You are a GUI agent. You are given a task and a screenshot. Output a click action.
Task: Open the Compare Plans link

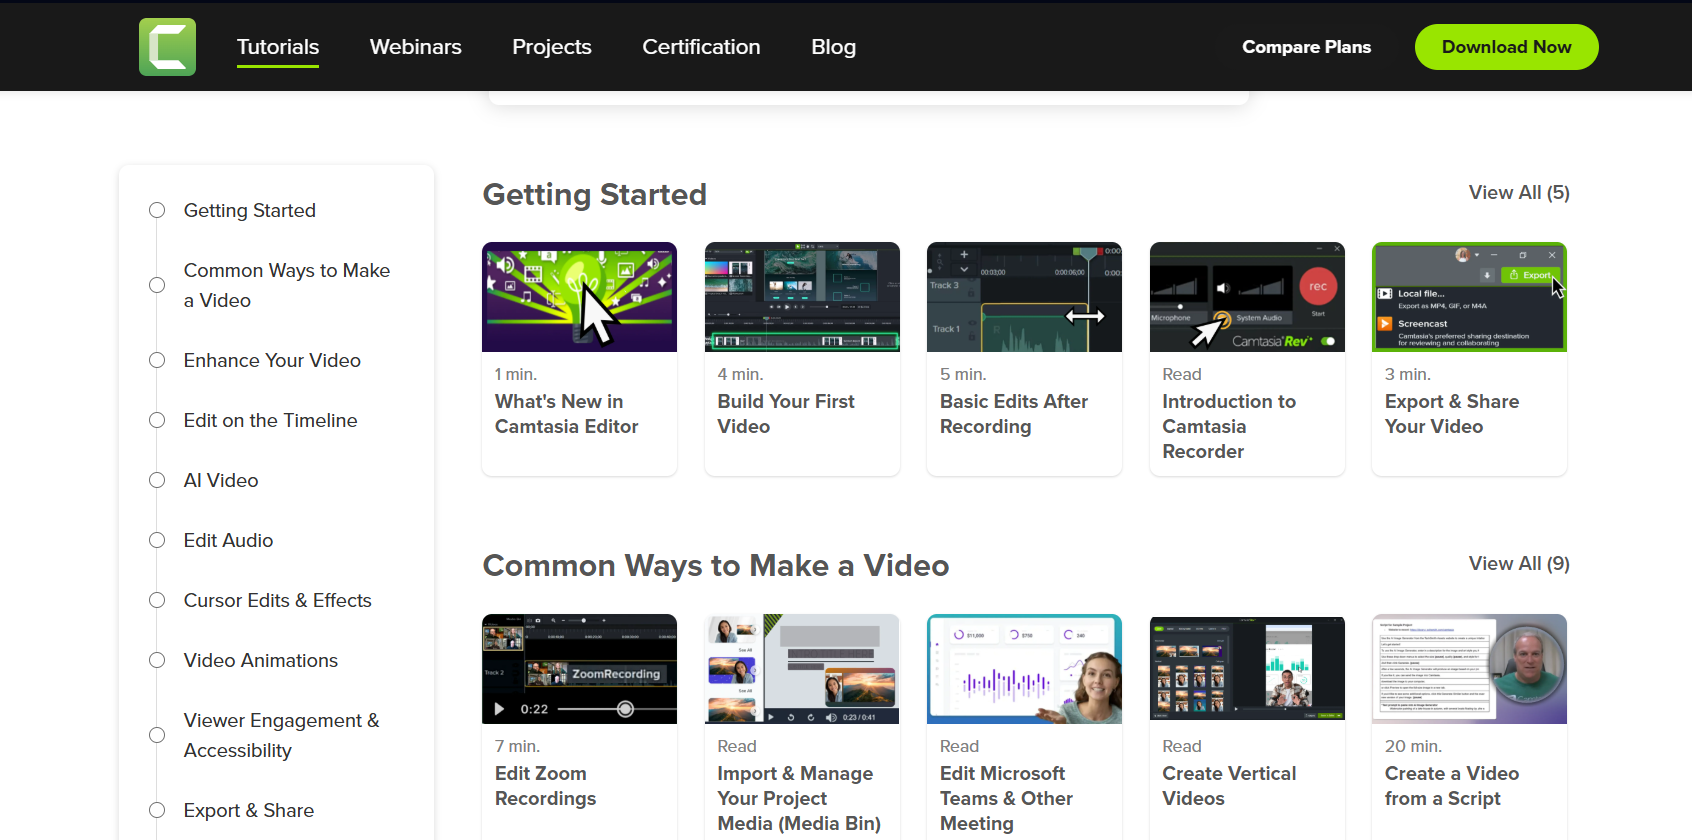1306,47
